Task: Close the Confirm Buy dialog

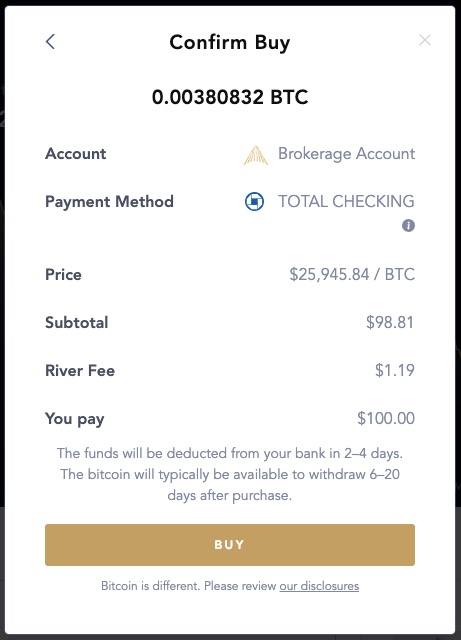Action: coord(425,40)
